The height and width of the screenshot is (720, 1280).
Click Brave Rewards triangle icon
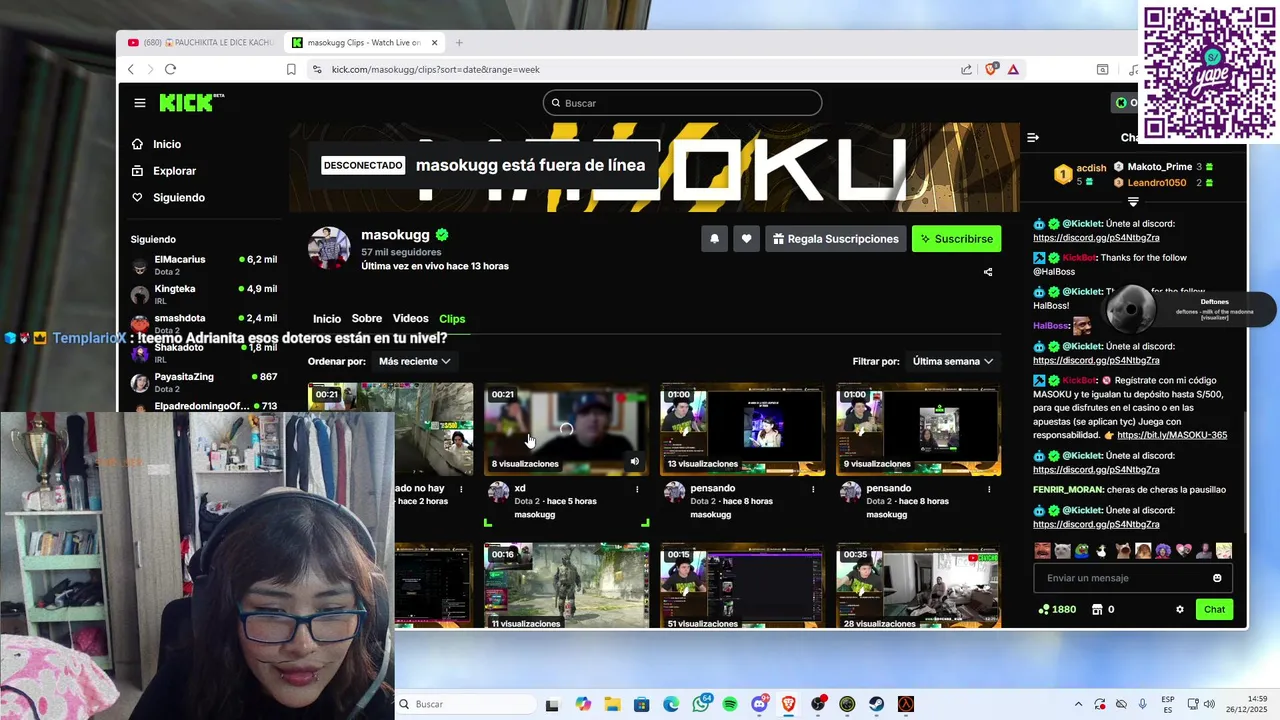1013,69
